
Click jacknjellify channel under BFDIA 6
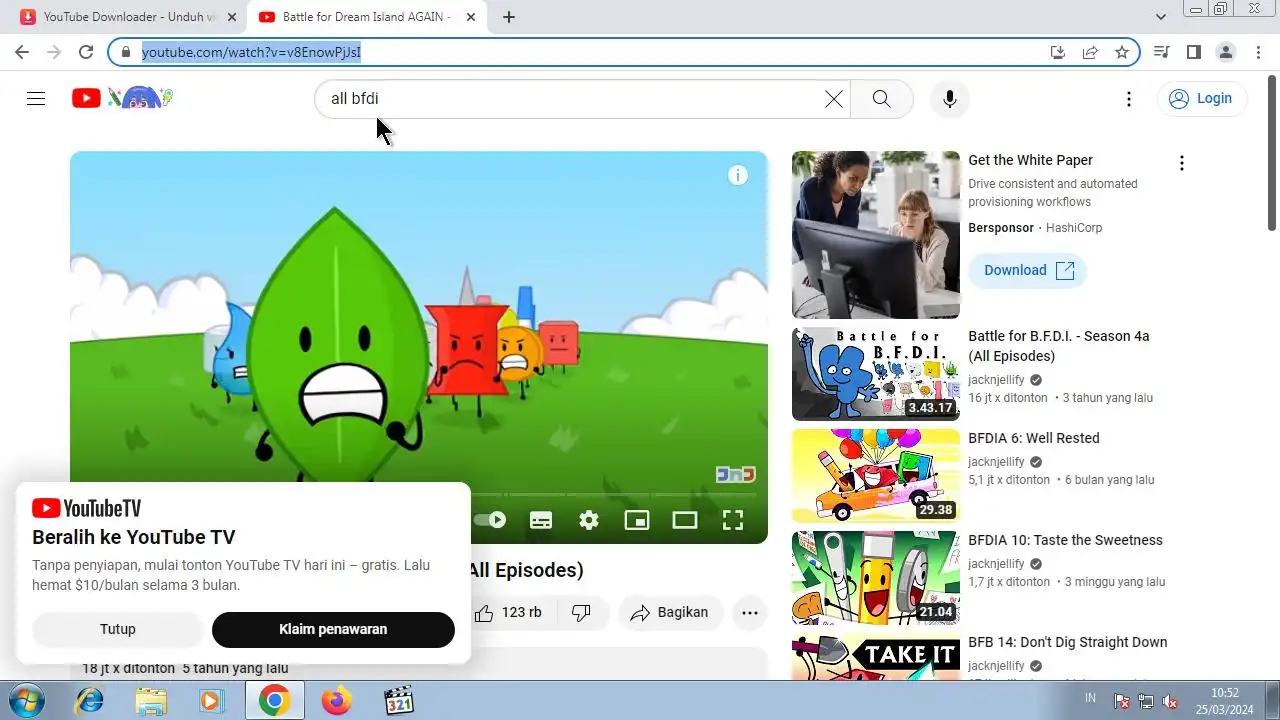[x=996, y=462]
